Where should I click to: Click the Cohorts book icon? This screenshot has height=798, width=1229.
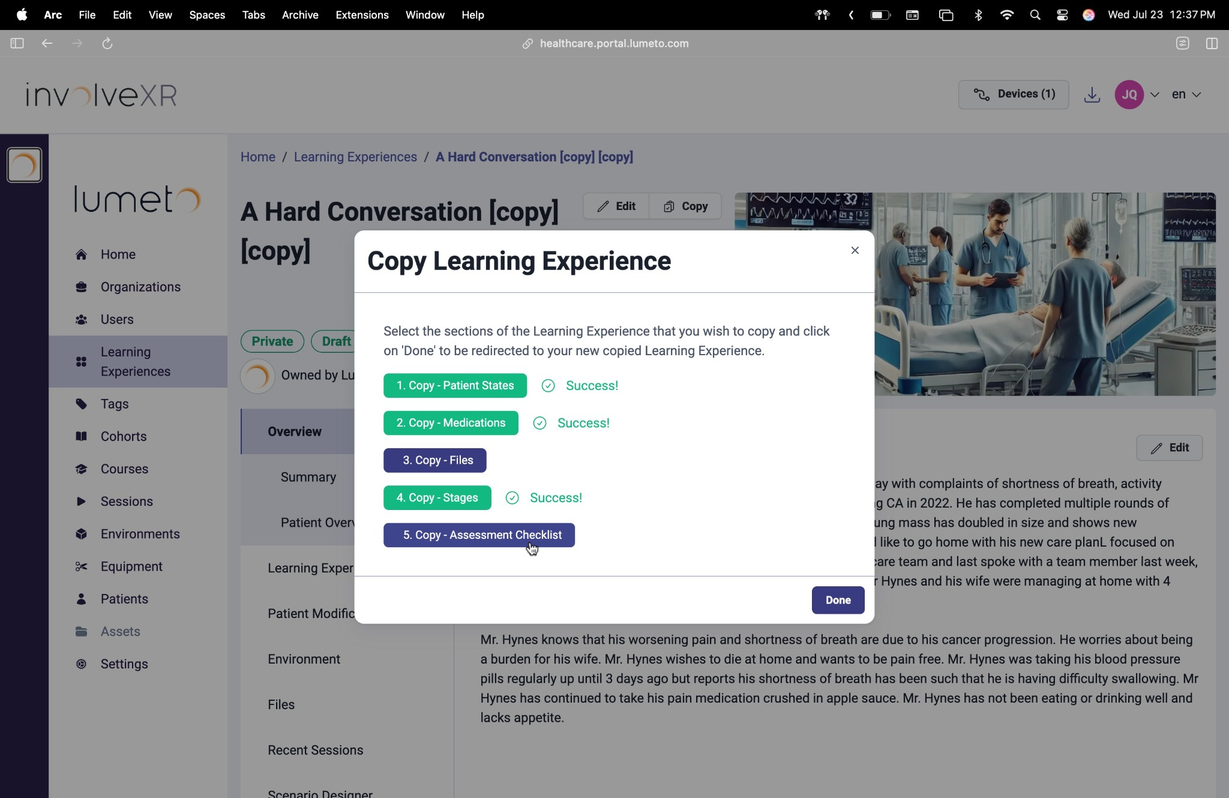pos(81,437)
